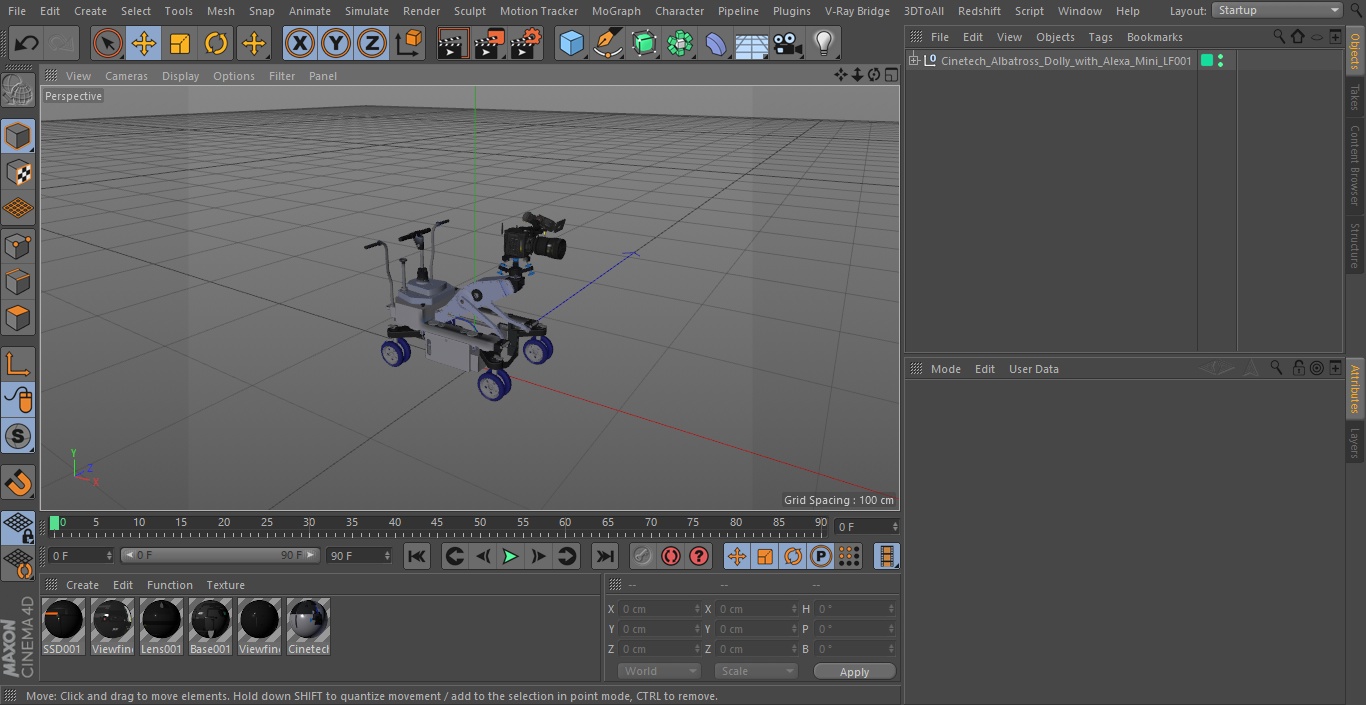Add a Camera object

[788, 43]
